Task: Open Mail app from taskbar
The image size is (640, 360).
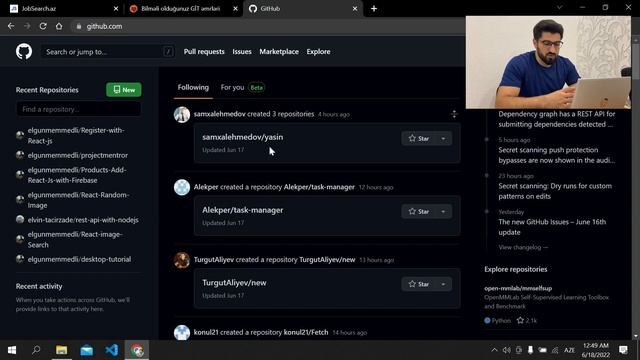Action: [x=87, y=350]
